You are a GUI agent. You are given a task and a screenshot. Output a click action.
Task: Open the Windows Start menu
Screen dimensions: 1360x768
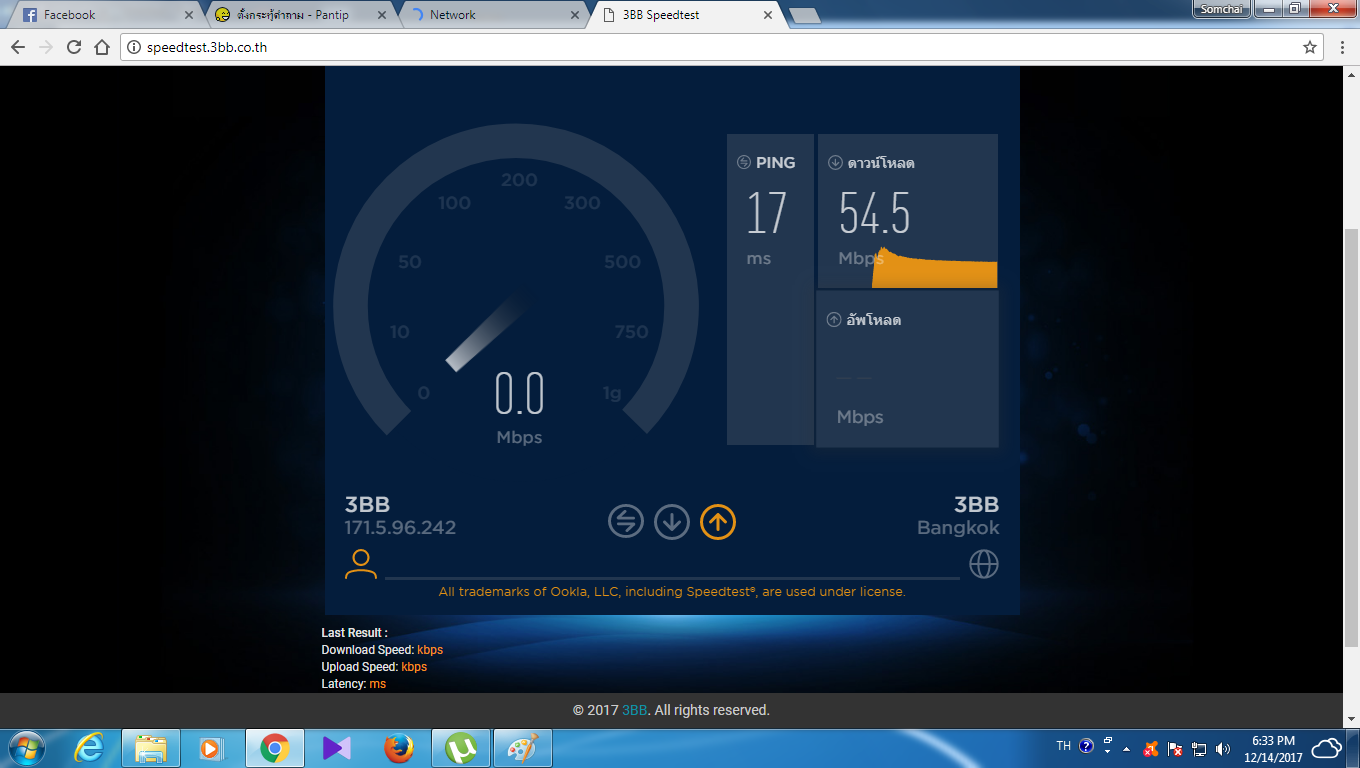26,748
